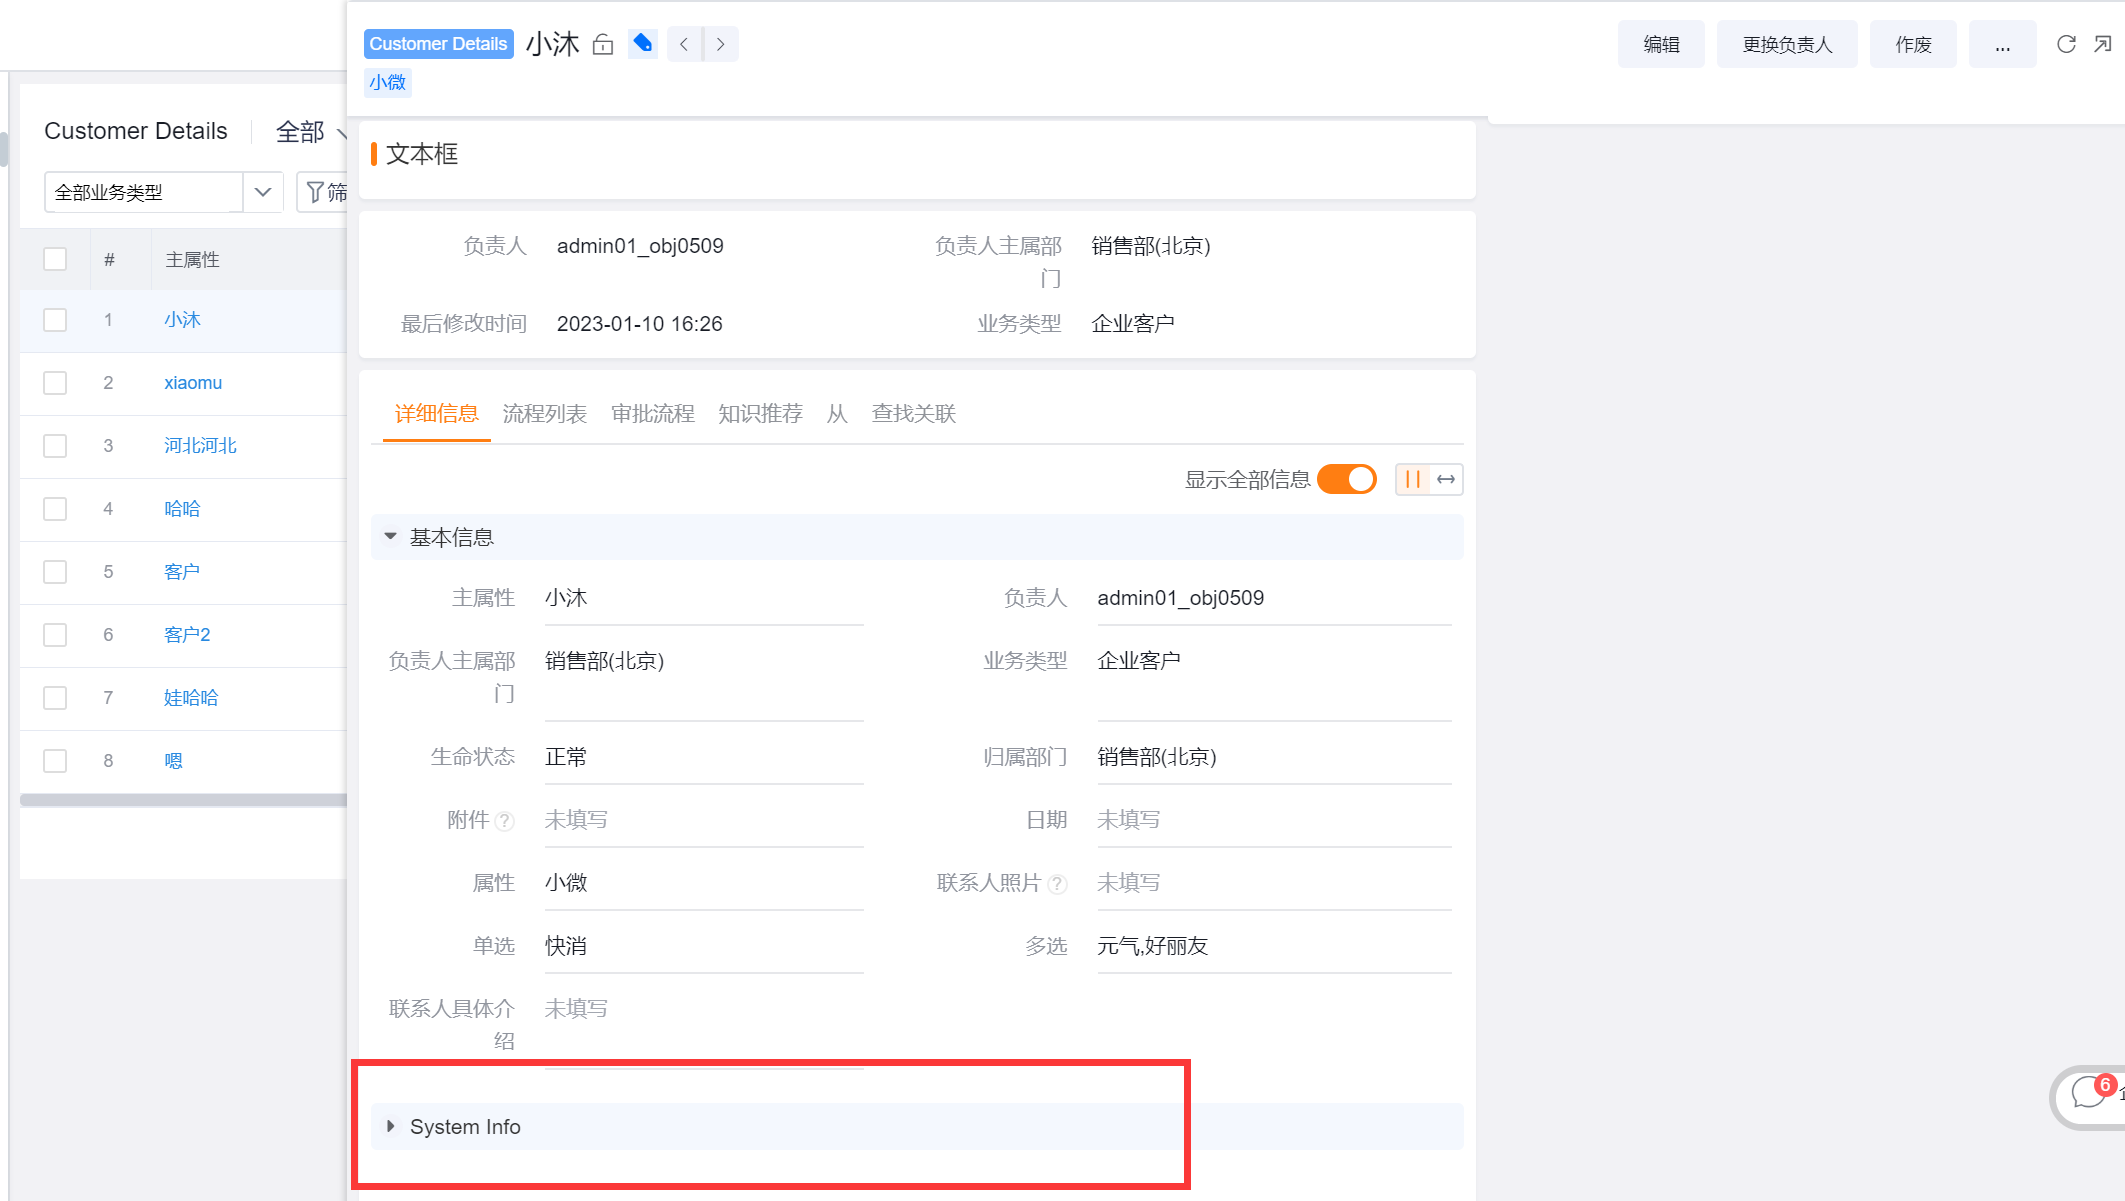Screen dimensions: 2125x1201
Task: Open the 河北河北 record link
Action: 200,446
